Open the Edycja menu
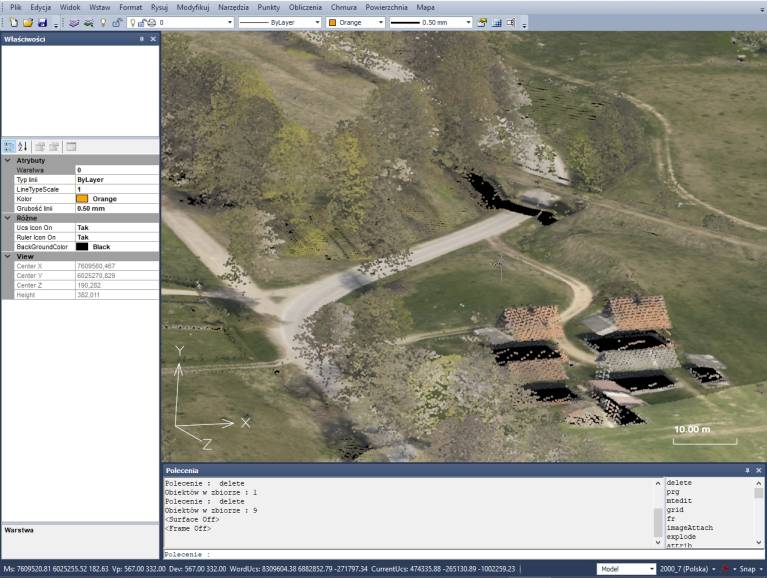Screen dimensions: 767x578 (41, 7)
